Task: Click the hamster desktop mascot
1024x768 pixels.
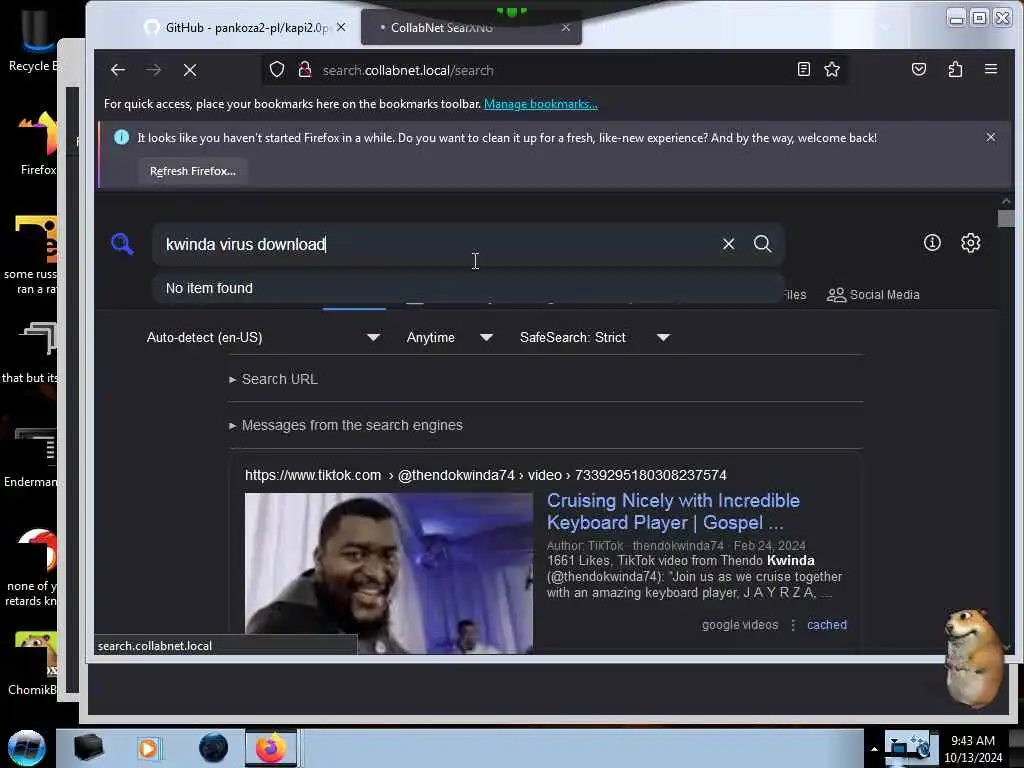Action: coord(974,658)
